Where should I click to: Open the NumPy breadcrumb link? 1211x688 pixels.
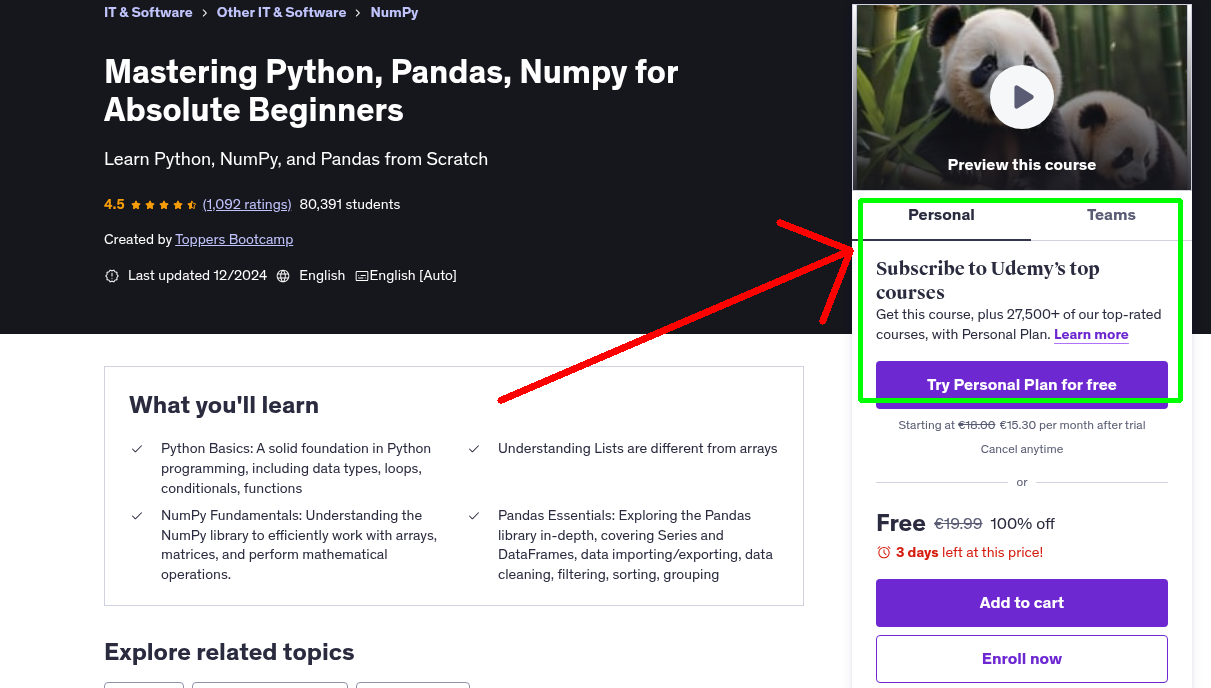pyautogui.click(x=394, y=12)
